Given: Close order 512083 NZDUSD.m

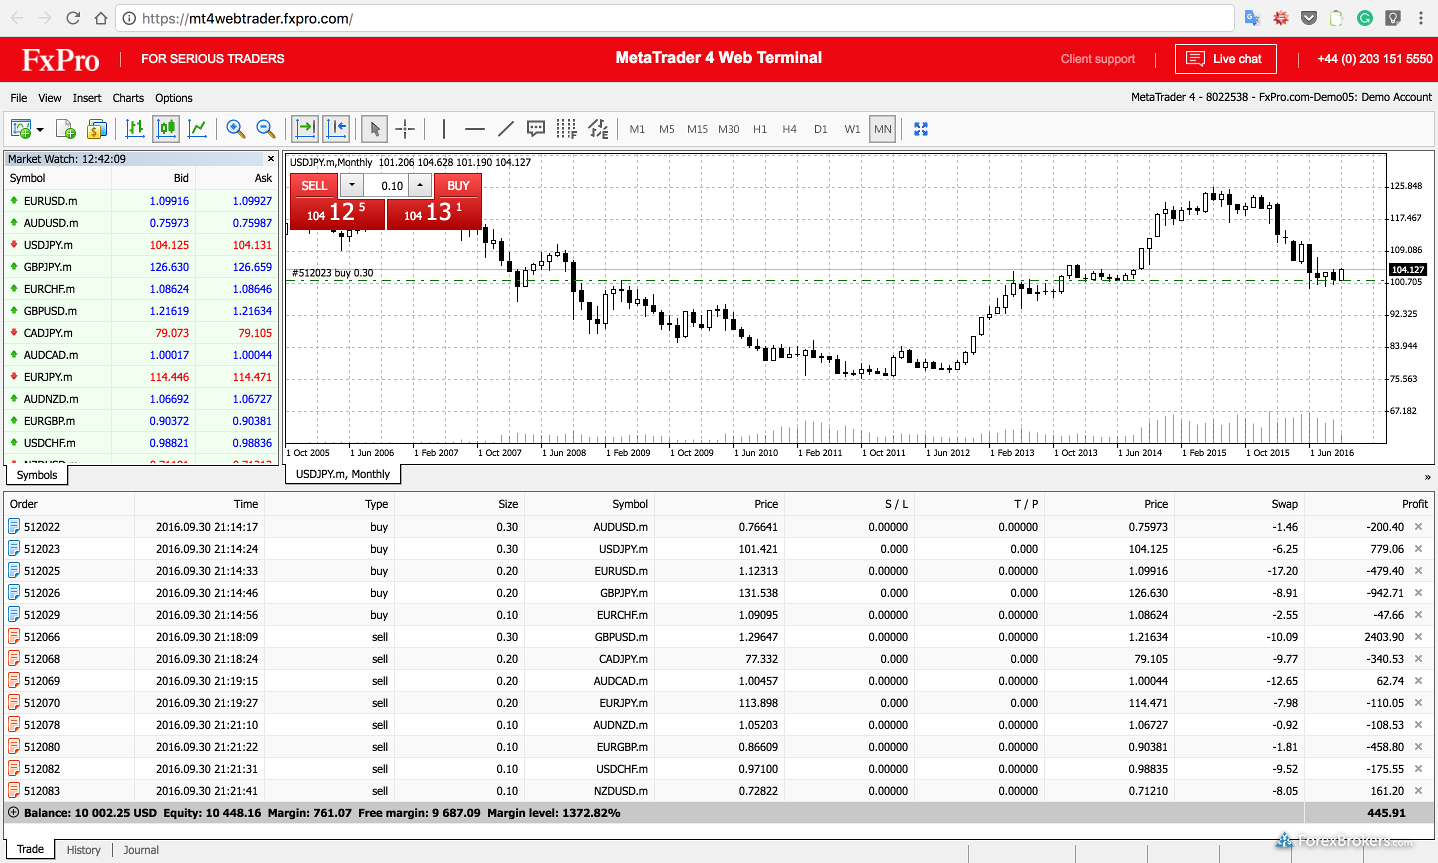Looking at the screenshot, I should (x=1418, y=791).
